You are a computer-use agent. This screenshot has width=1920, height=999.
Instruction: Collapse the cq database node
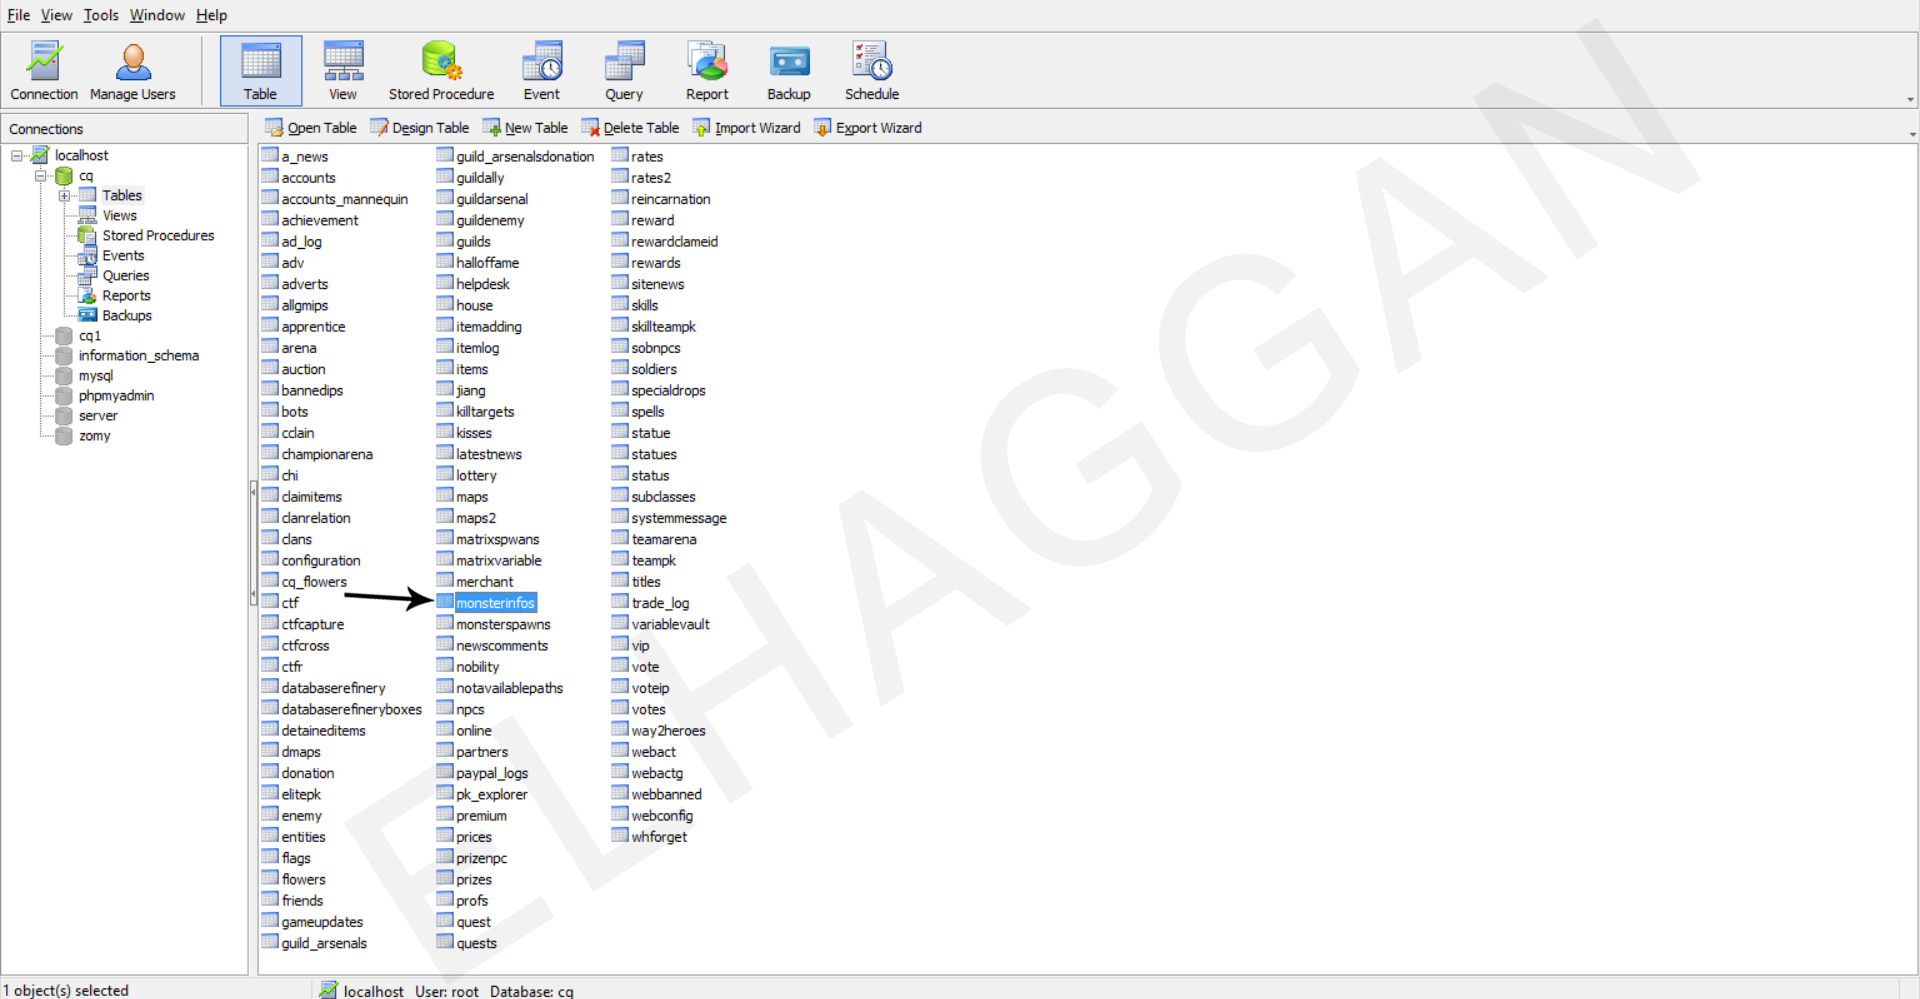[41, 176]
